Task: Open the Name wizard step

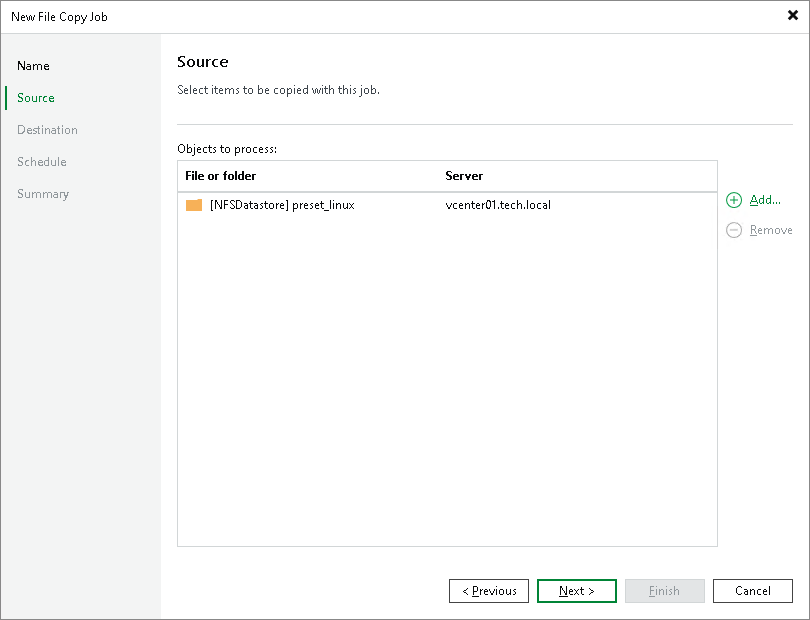Action: 33,66
